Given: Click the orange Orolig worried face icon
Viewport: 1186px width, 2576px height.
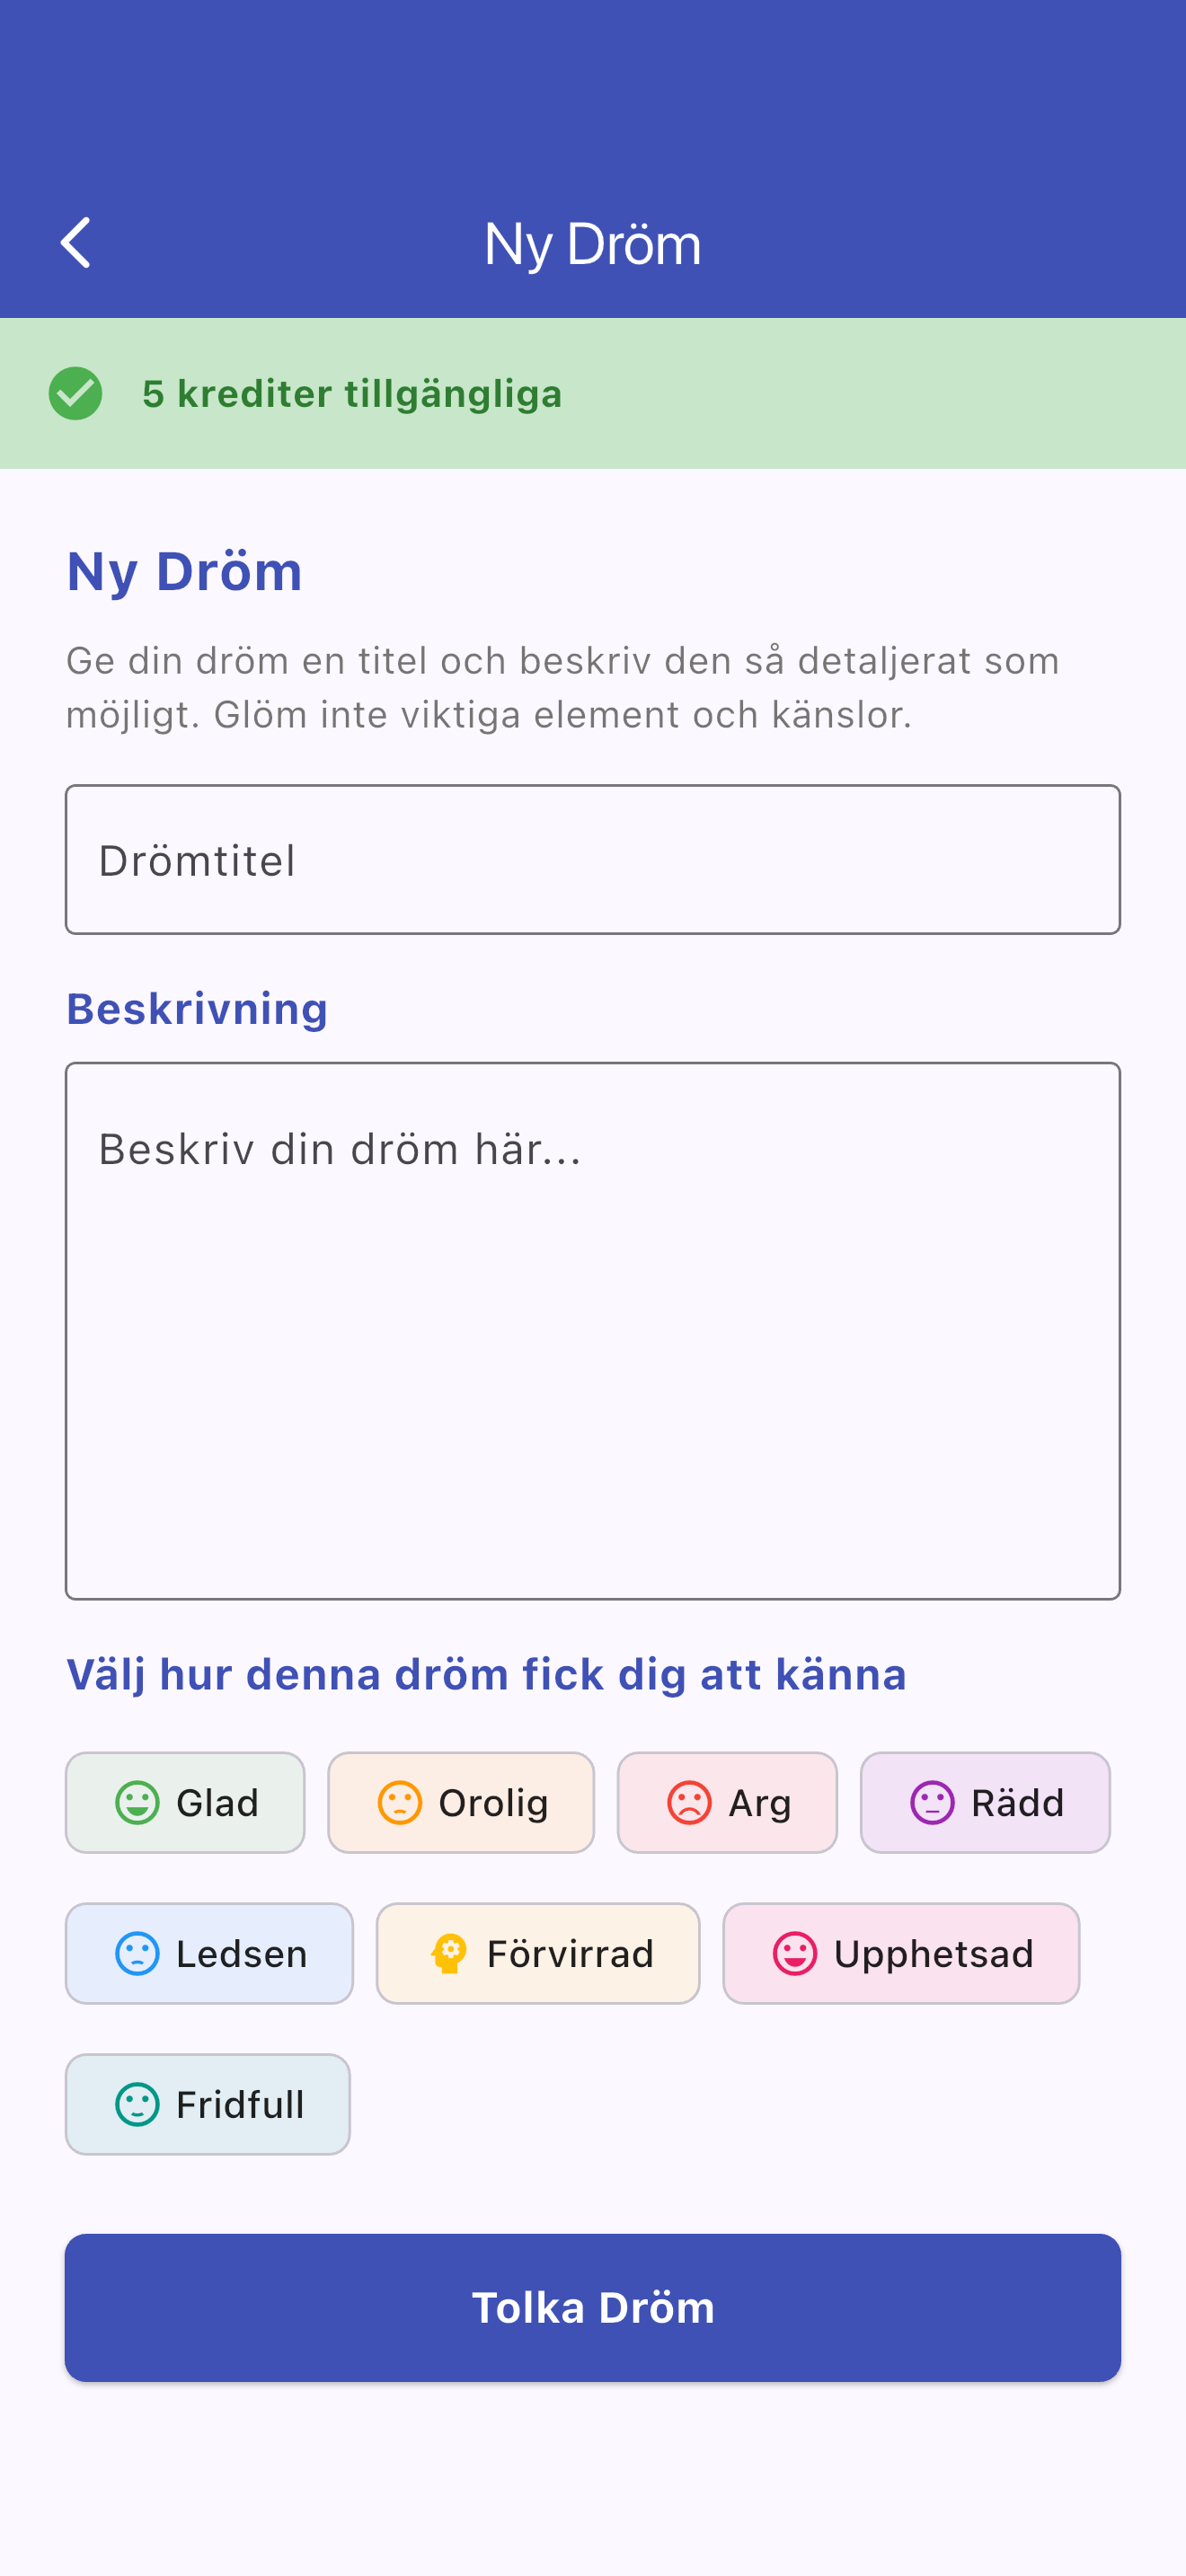Looking at the screenshot, I should (400, 1802).
